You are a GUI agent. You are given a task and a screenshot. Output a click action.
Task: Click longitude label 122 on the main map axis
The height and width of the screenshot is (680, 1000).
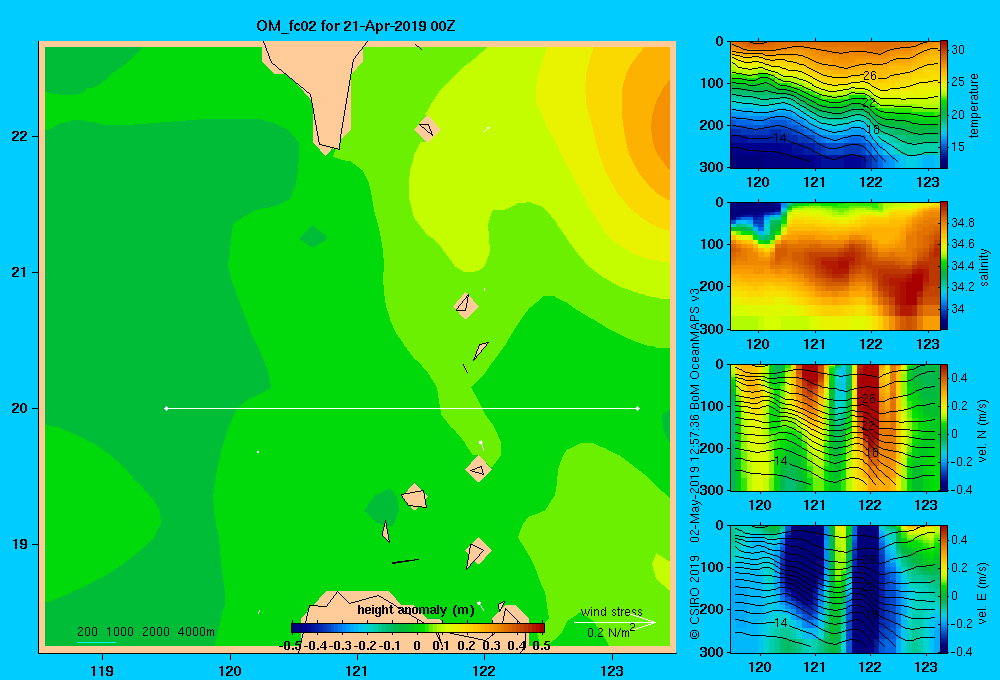point(484,670)
